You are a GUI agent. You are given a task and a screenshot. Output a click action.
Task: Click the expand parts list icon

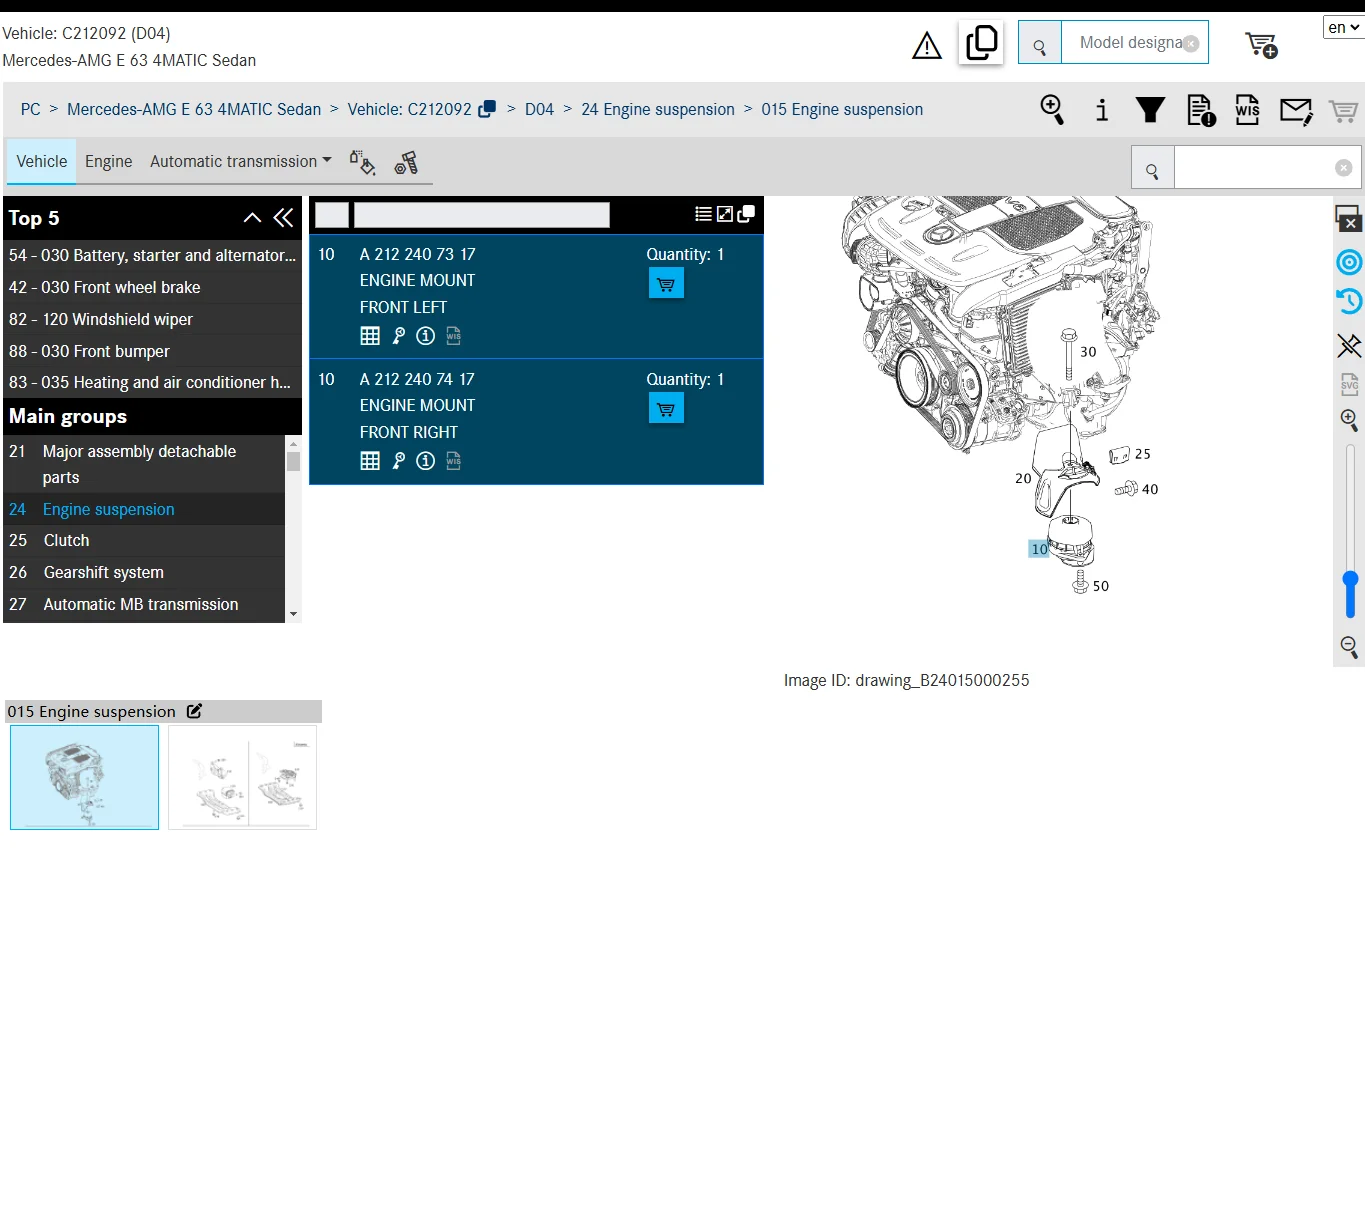point(725,214)
